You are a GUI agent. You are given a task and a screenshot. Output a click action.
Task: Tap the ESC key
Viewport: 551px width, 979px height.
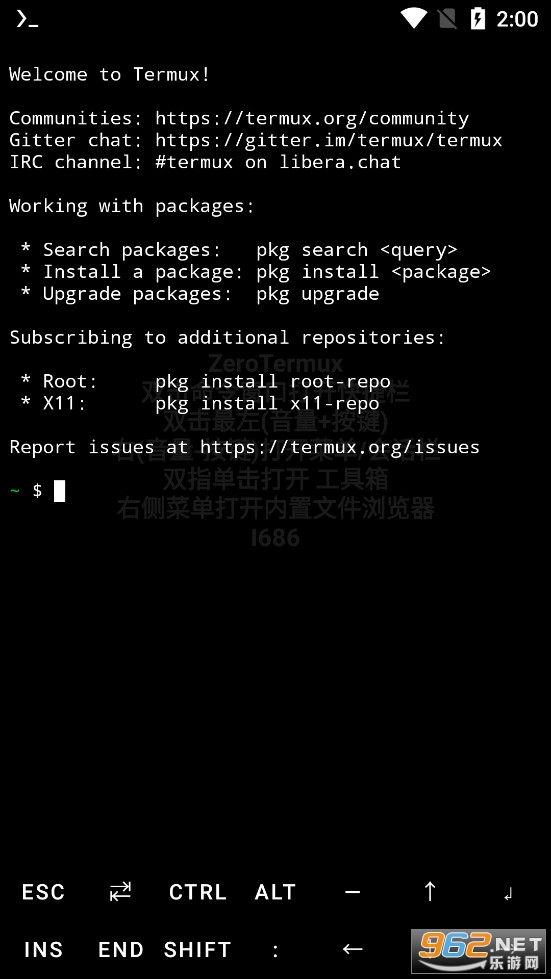tap(43, 892)
